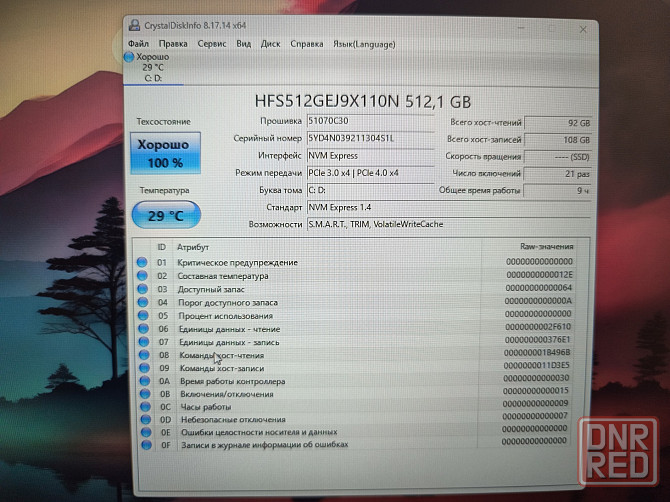Click the disk model title HFS512GEJ9X110N 512,1 GB
The image size is (670, 502).
363,102
